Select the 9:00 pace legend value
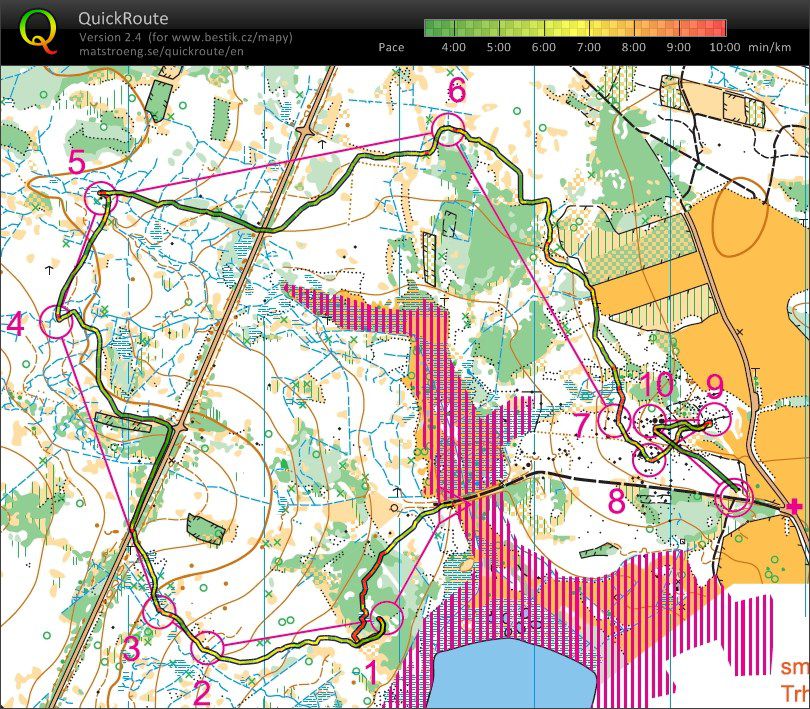The width and height of the screenshot is (810, 709). 678,47
